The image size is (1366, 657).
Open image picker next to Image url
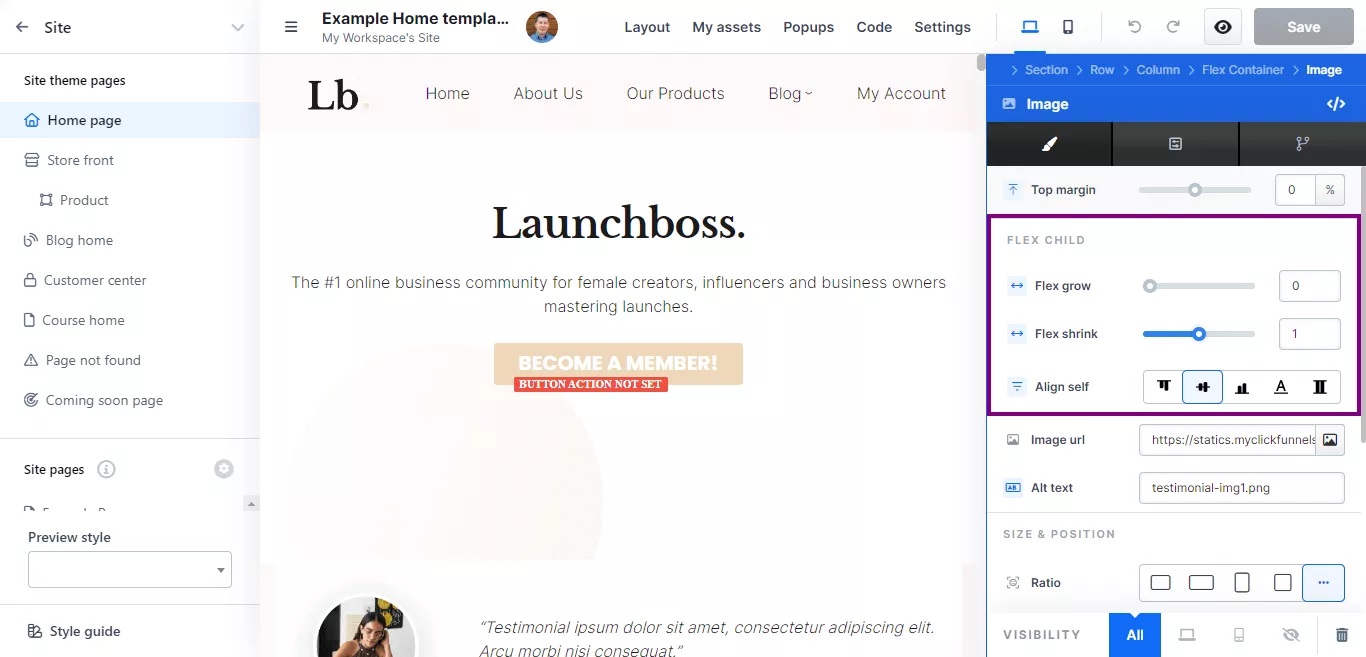(x=1329, y=440)
